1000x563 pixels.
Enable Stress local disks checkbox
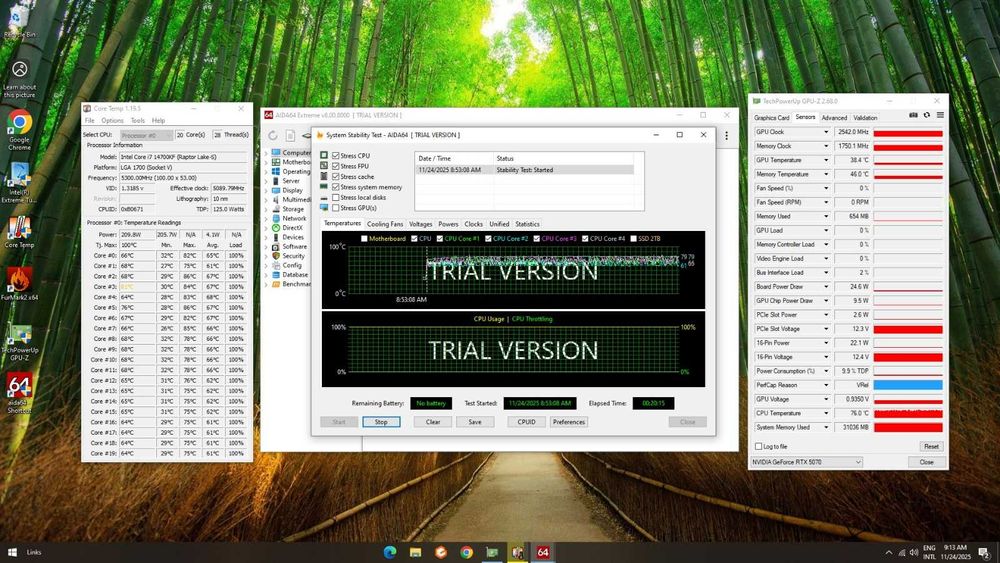tap(335, 198)
